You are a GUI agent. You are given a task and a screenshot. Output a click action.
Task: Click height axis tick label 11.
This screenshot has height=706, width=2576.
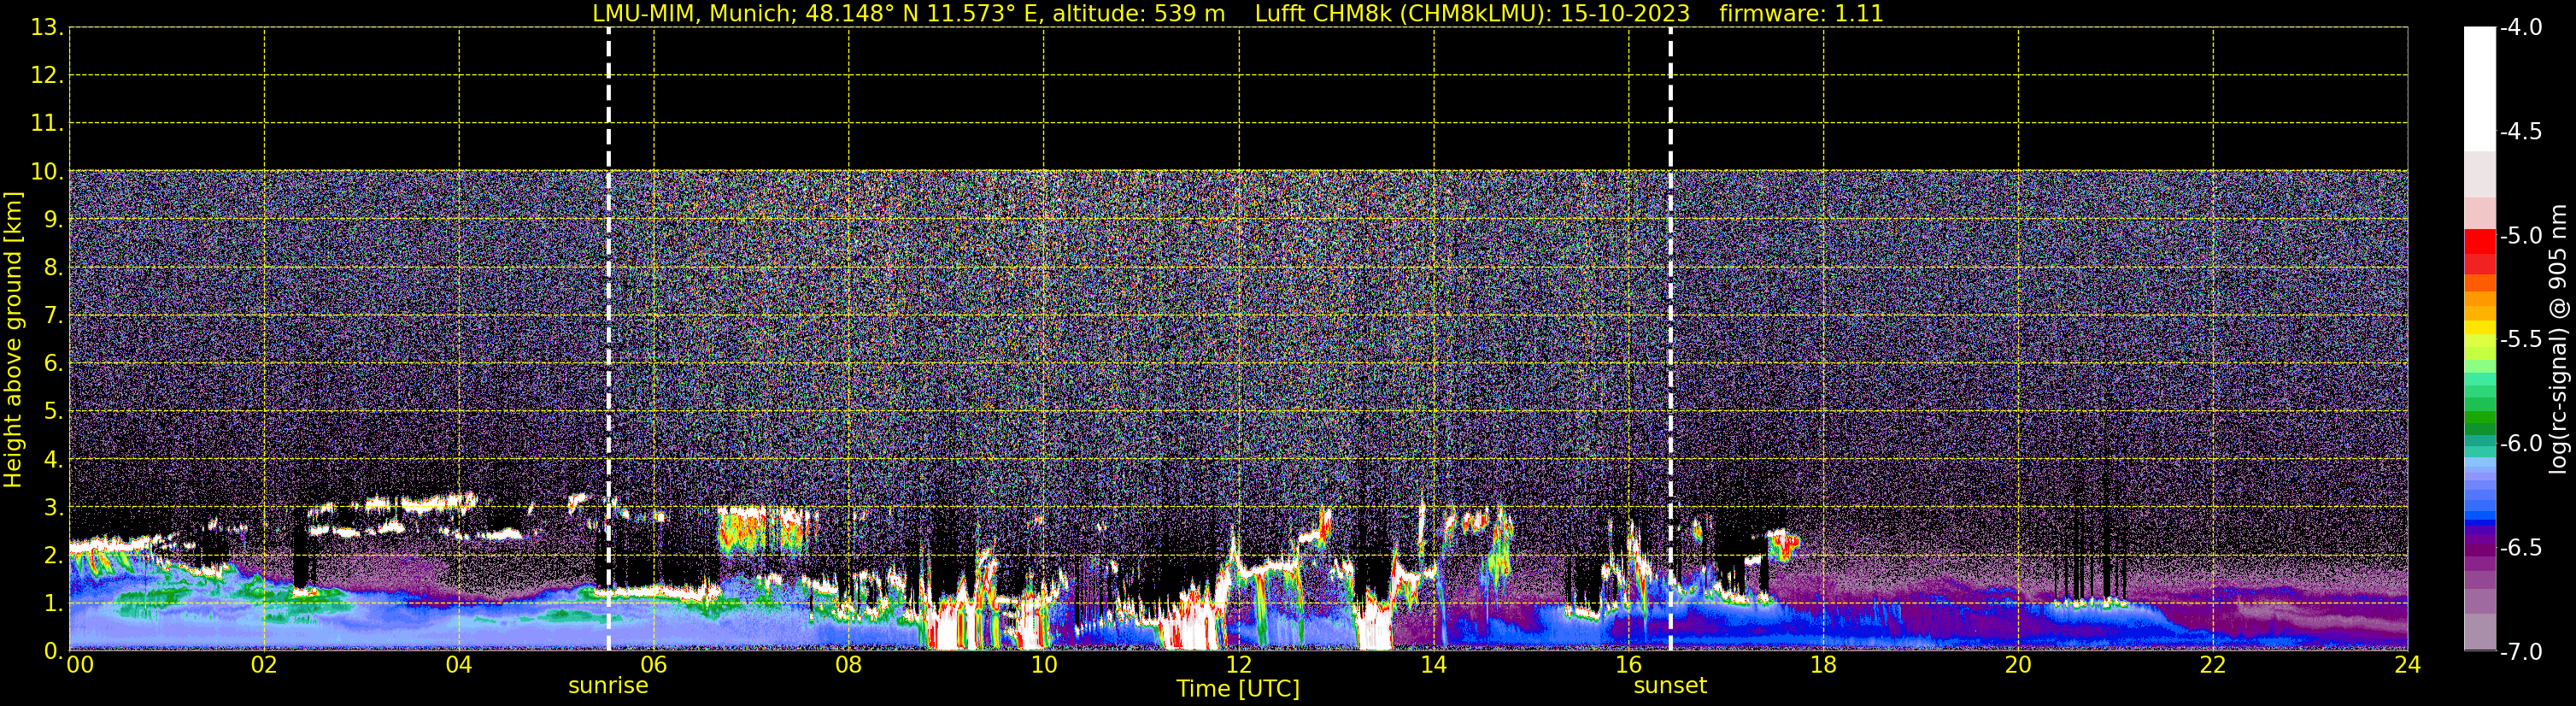(x=45, y=124)
